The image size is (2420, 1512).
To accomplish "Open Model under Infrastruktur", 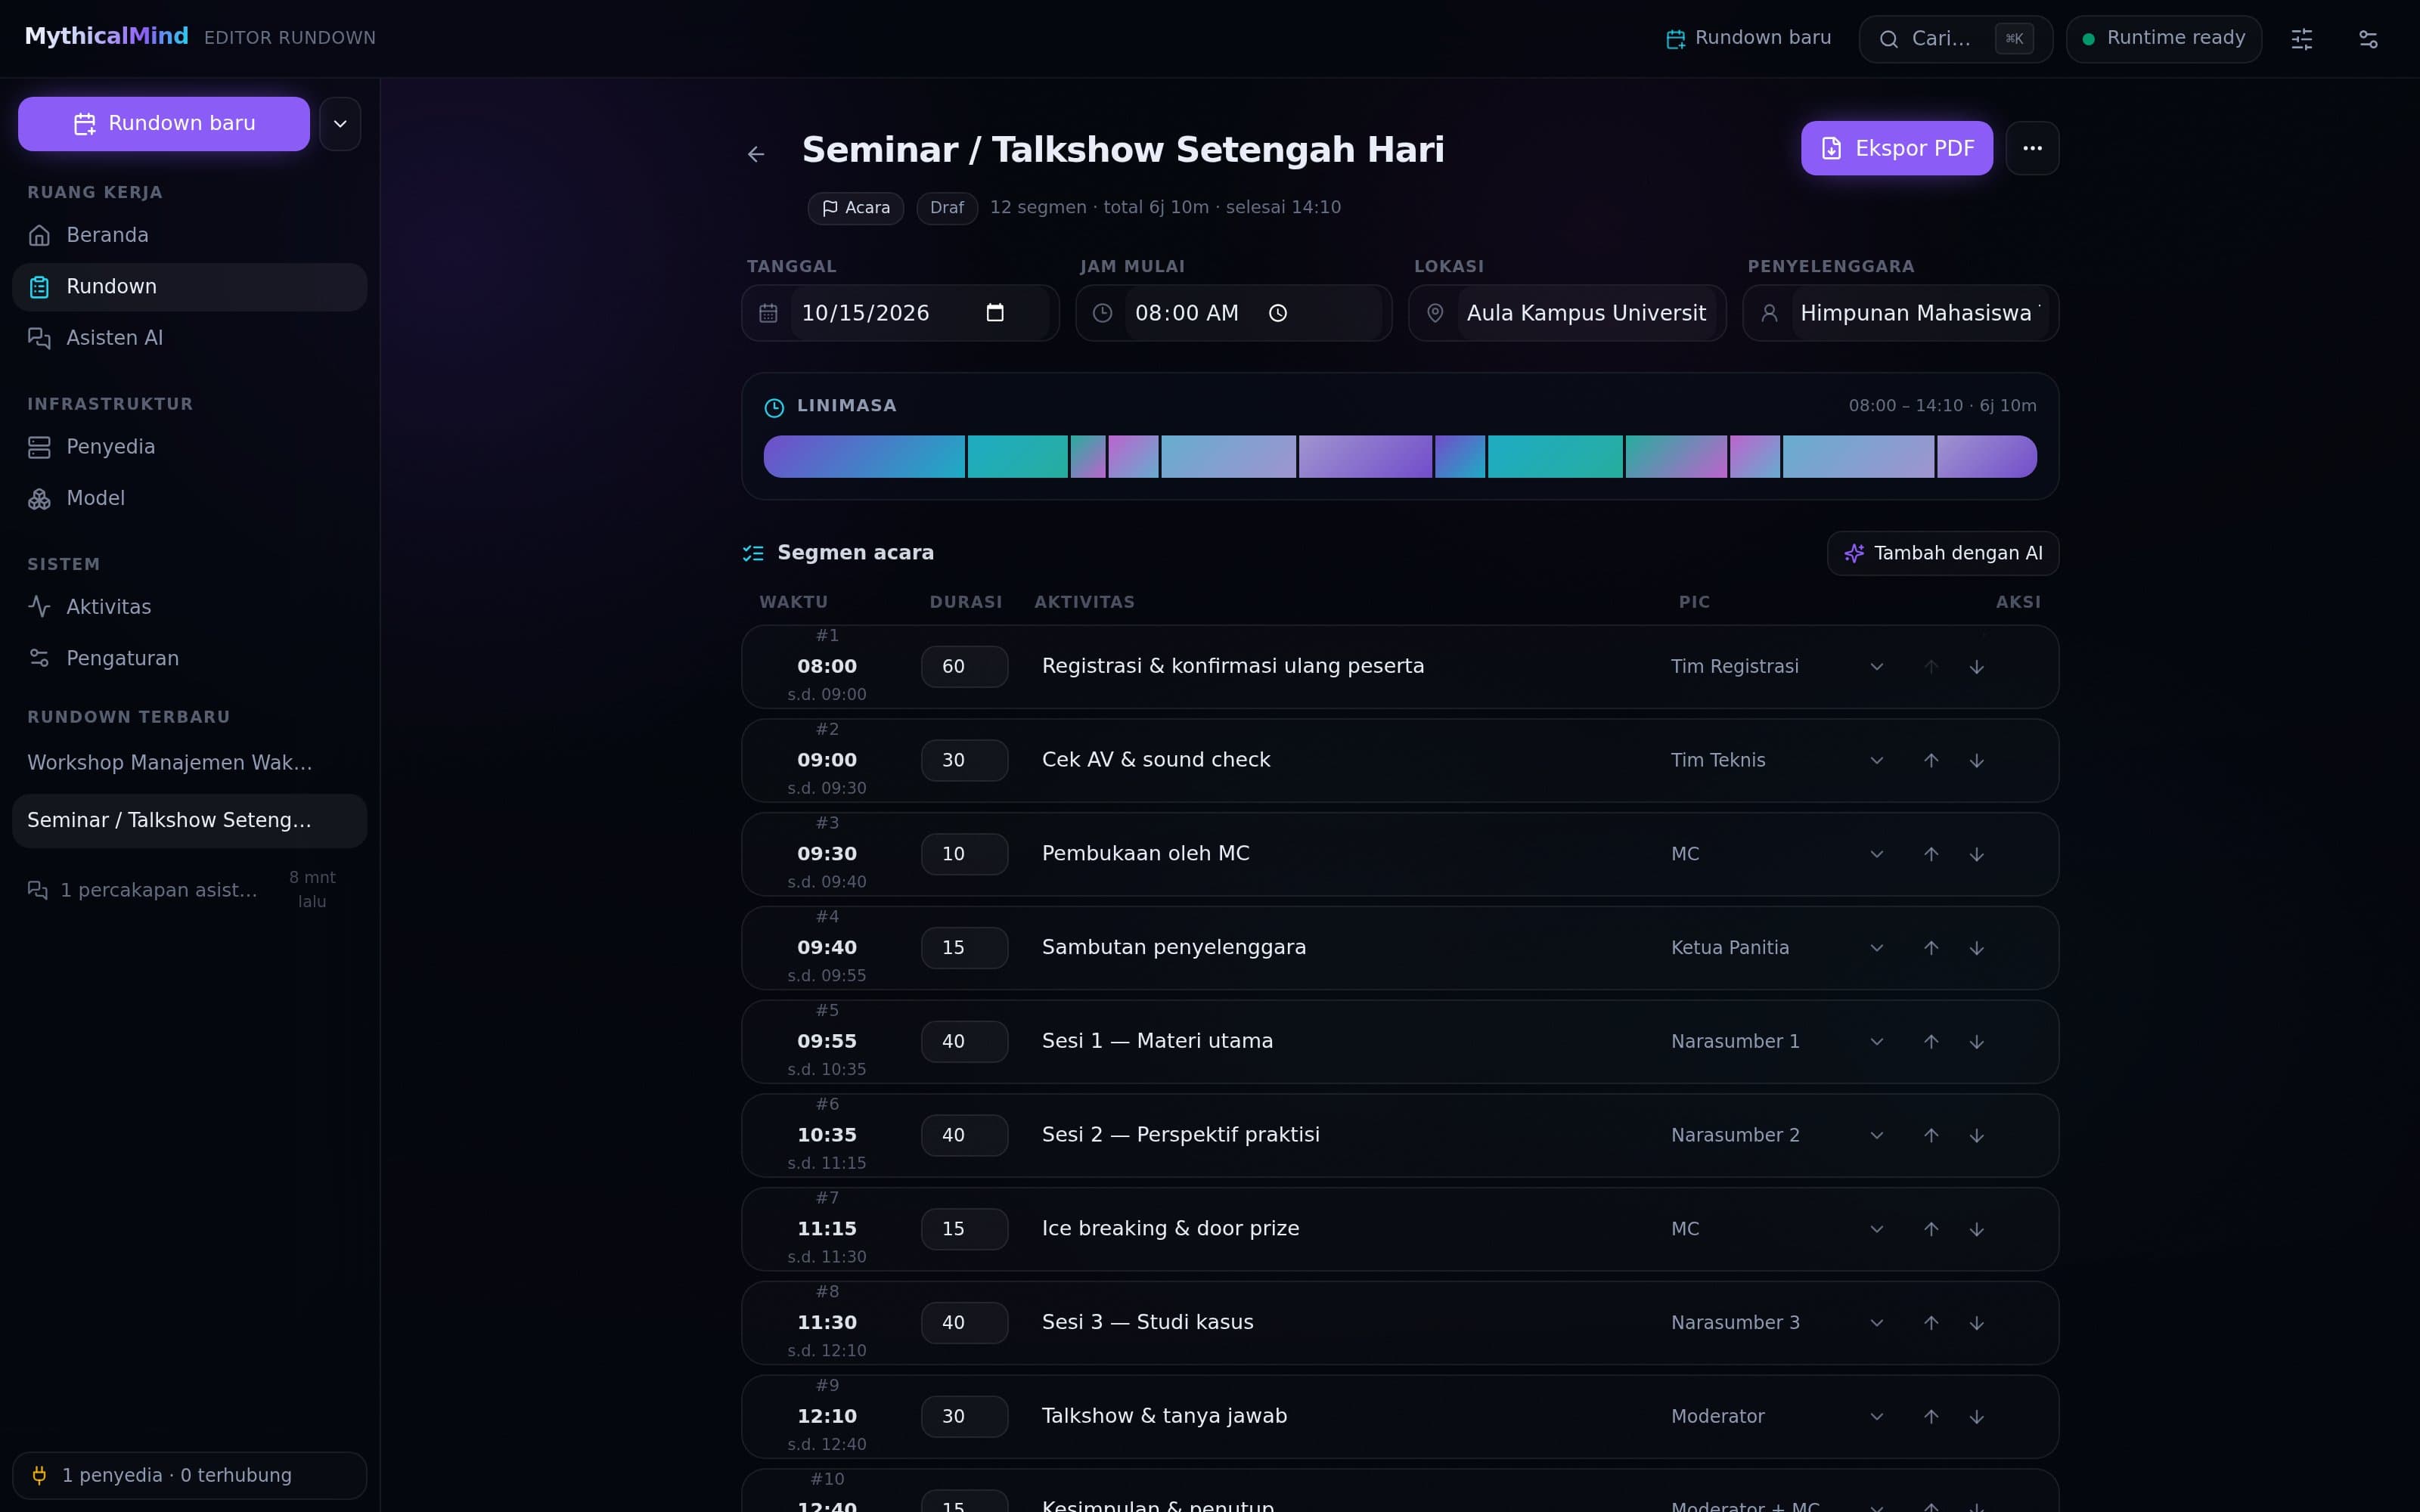I will [x=189, y=498].
